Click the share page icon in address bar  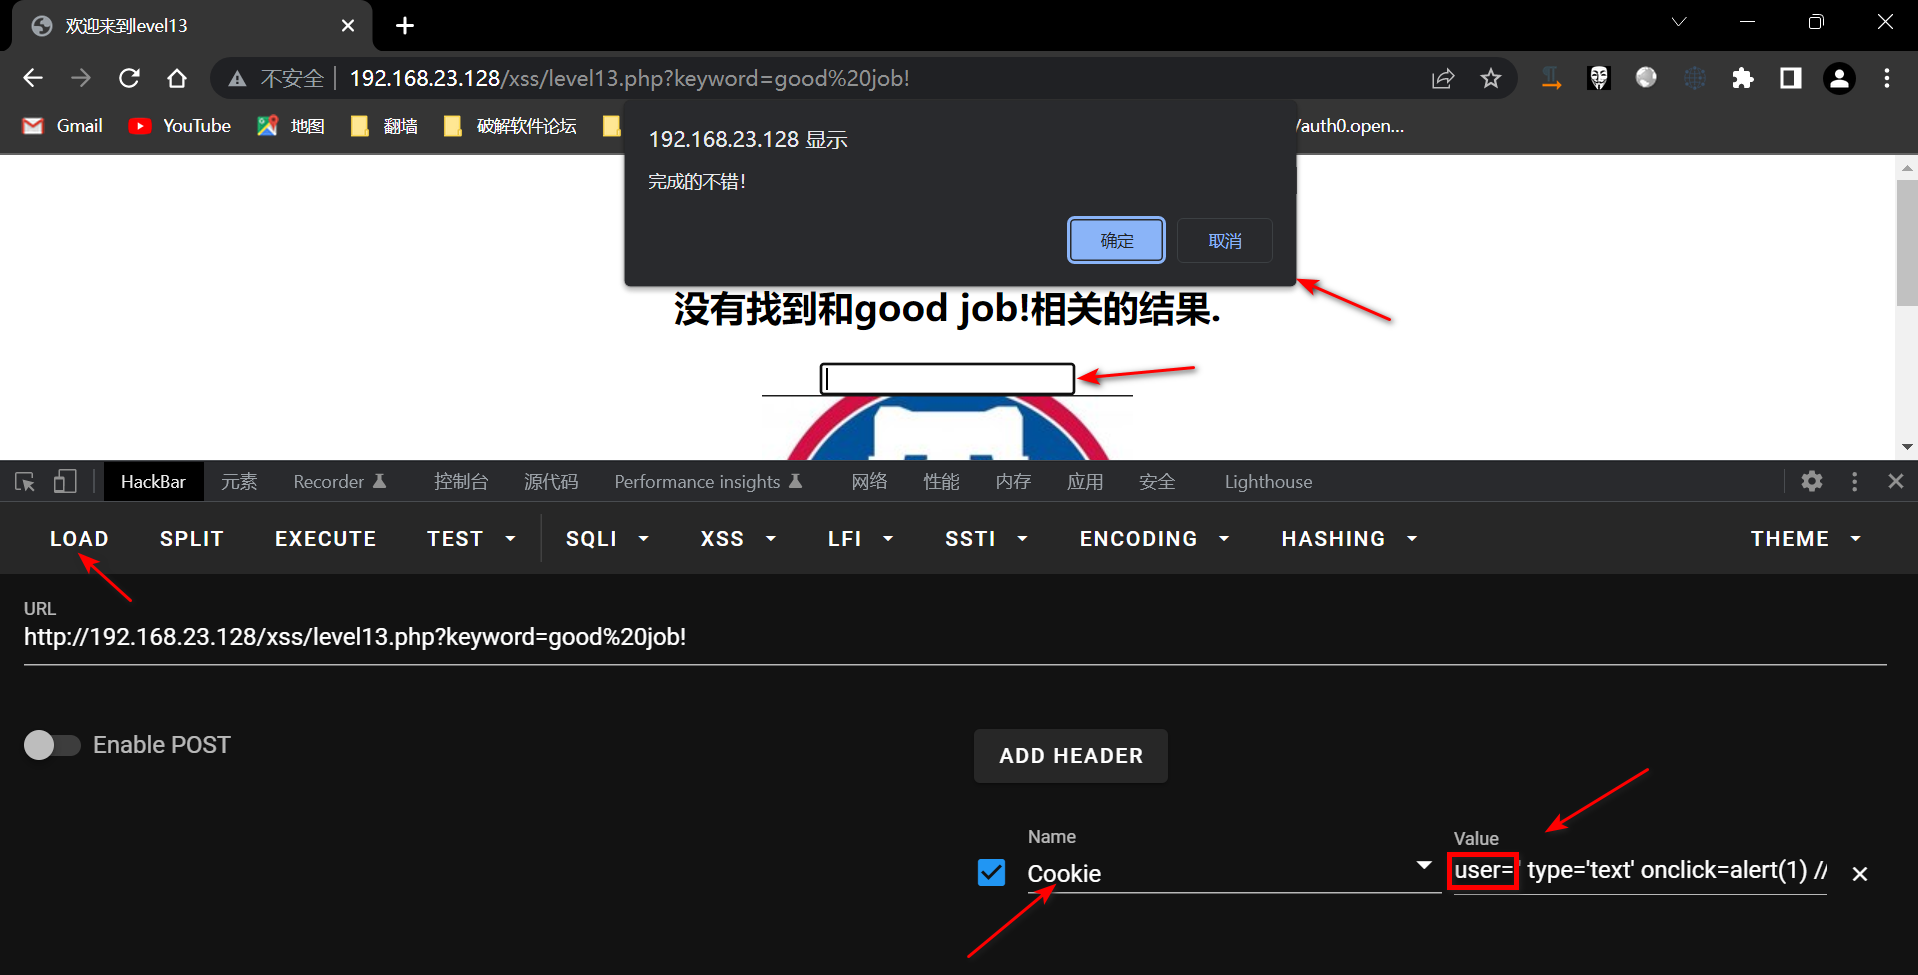(x=1442, y=79)
